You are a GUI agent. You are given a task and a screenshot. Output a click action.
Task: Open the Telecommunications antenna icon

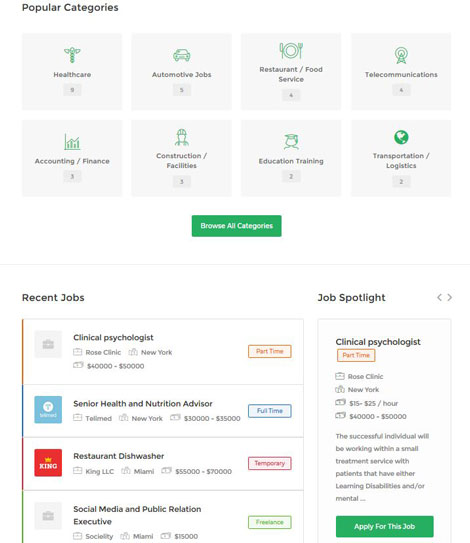(x=401, y=55)
